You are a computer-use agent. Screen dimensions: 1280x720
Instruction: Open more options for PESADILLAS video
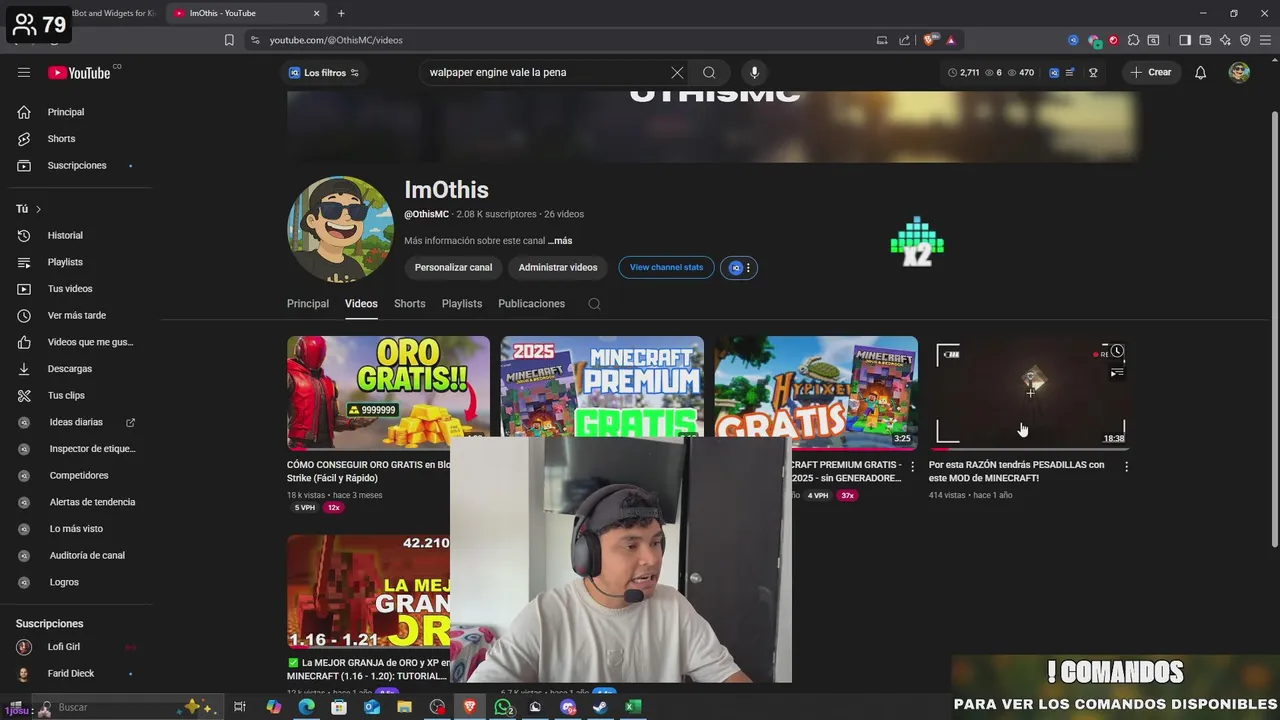[1126, 467]
